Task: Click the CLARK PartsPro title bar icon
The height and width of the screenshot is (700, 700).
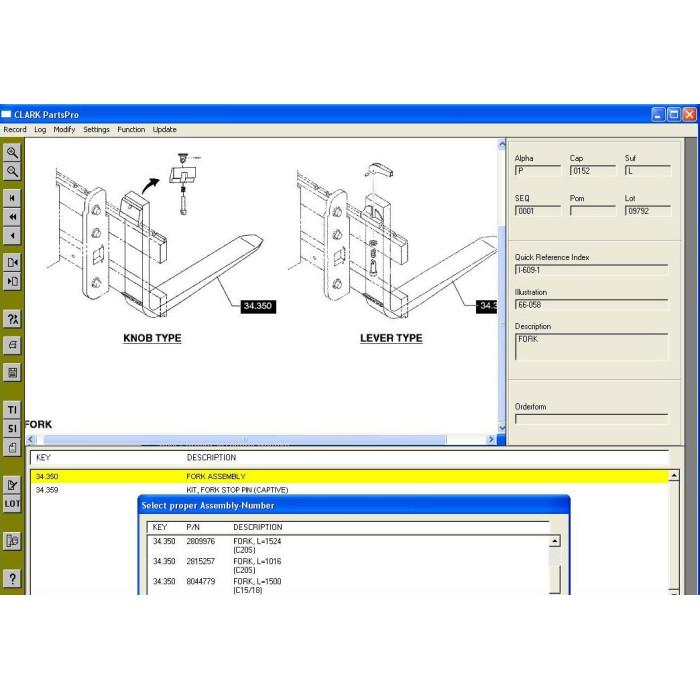Action: pos(6,114)
